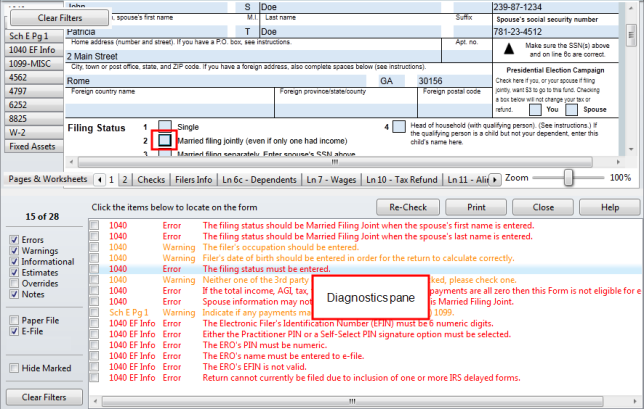Toggle the Notes filter checkbox
644x409 pixels.
pos(14,294)
